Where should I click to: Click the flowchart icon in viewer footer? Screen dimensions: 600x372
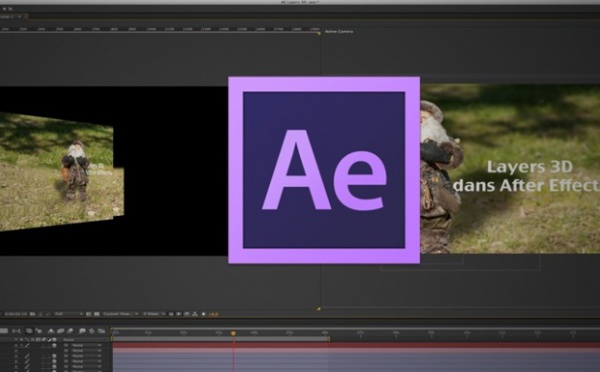coord(195,314)
